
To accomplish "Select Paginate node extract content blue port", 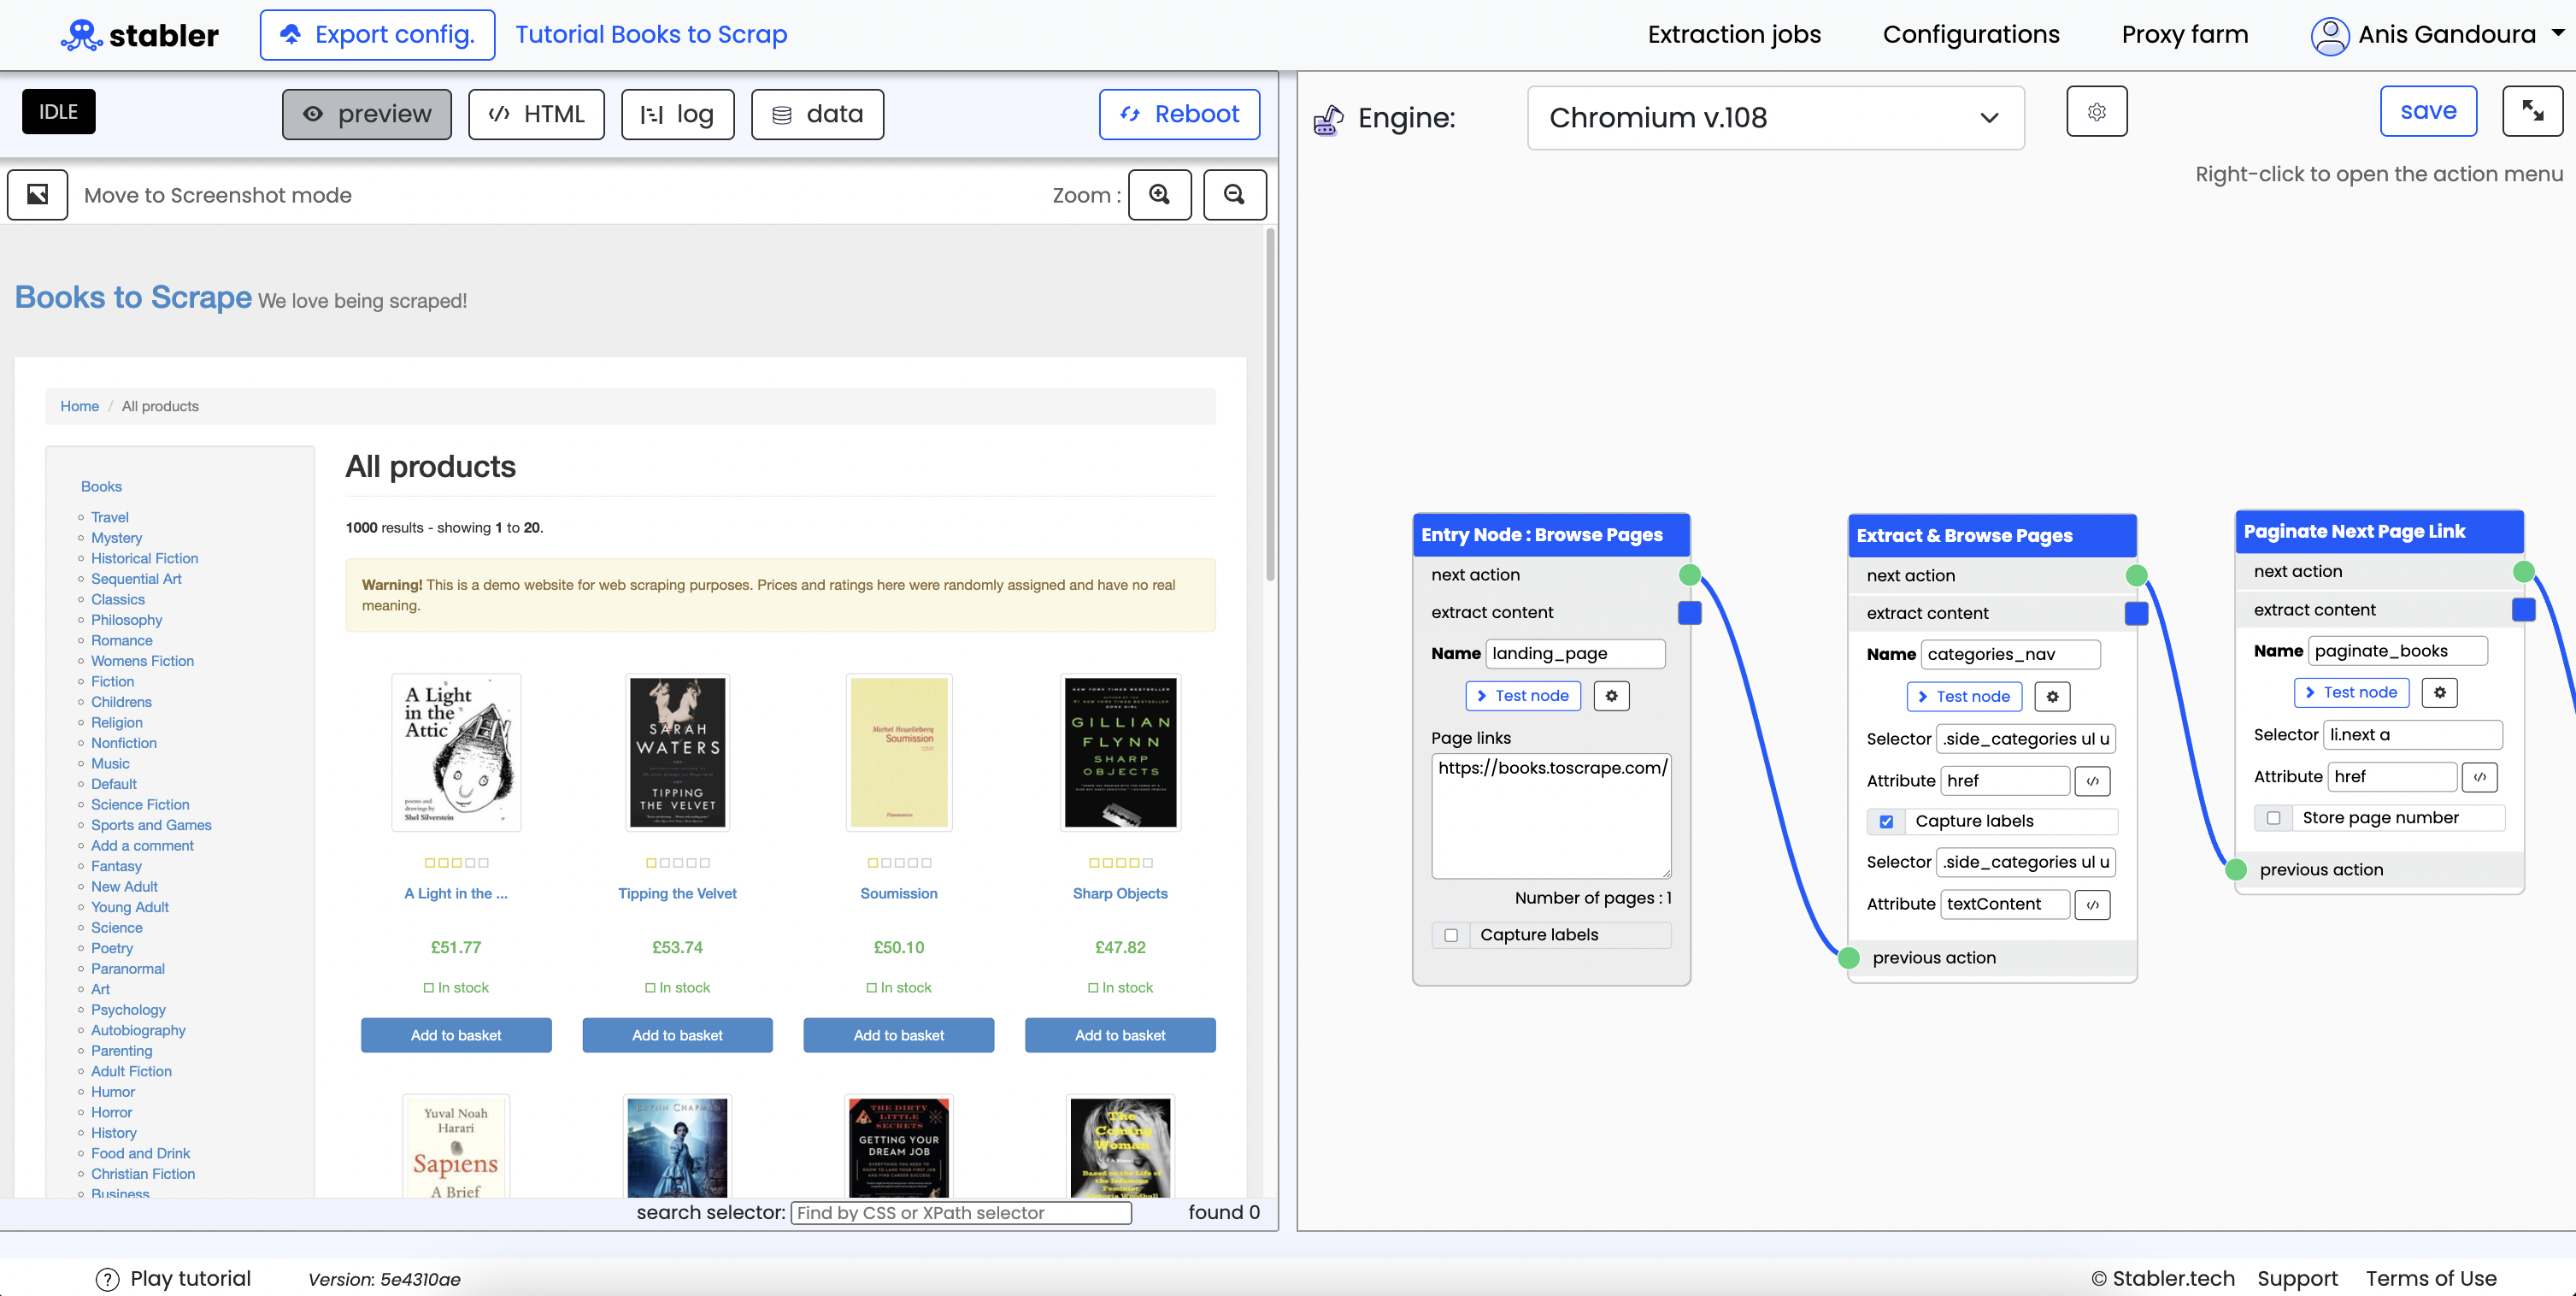I will (x=2523, y=610).
